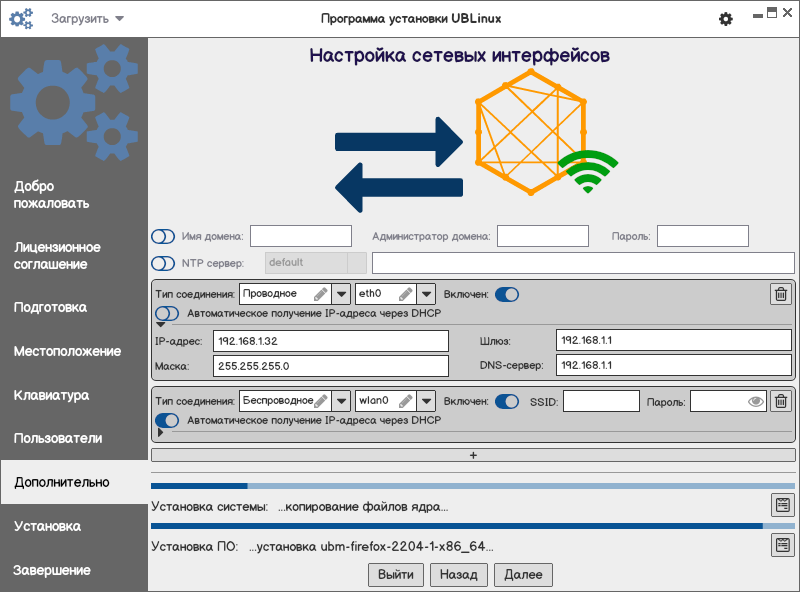This screenshot has width=800, height=592.
Task: Show the wireless password with eye icon
Action: pos(756,402)
